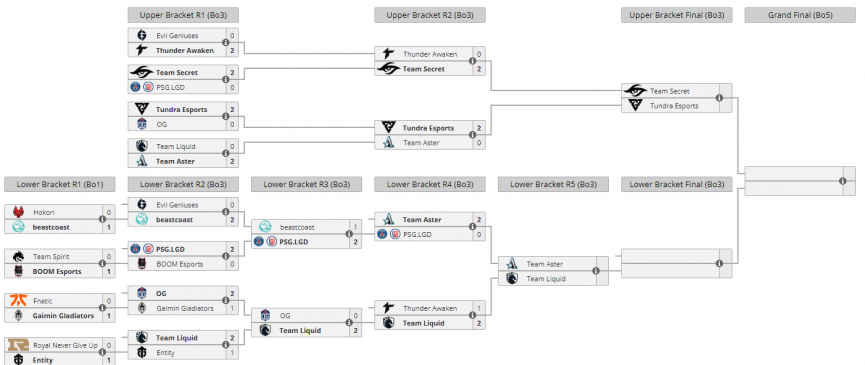Click Fnatic team logo in Lower Bracket R1
This screenshot has width=865, height=365.
(18, 300)
